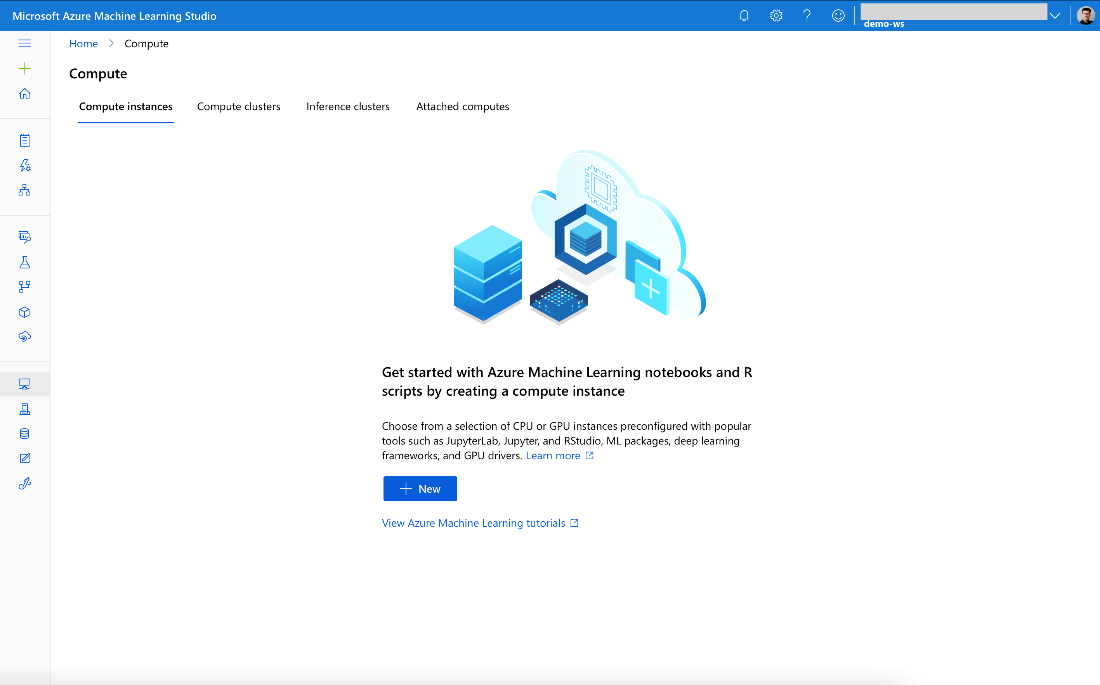1100x685 pixels.
Task: Click the demo-ws workspace name
Action: coord(884,24)
